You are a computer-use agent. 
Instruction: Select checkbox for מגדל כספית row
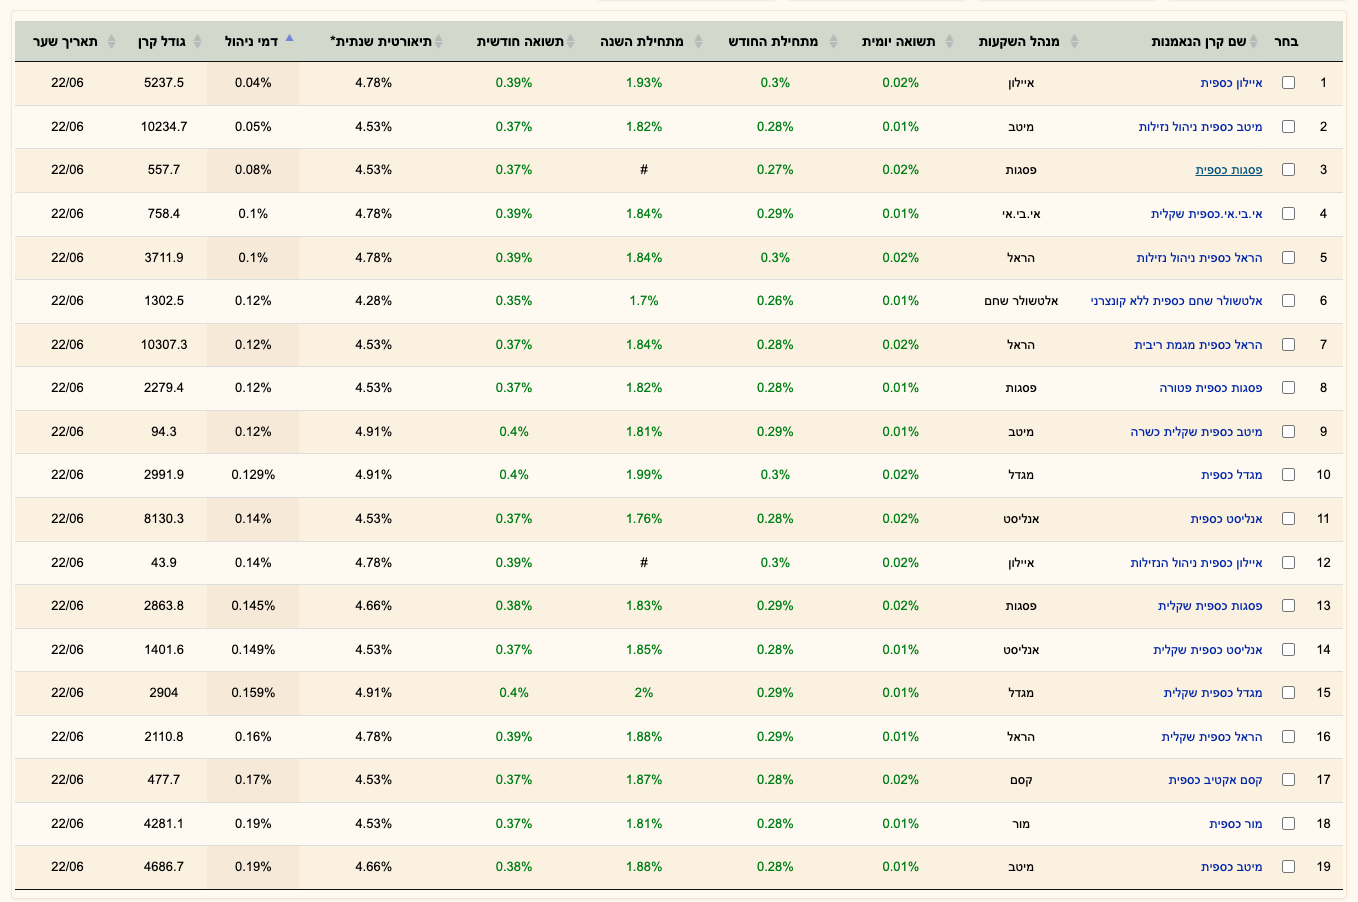click(x=1288, y=475)
